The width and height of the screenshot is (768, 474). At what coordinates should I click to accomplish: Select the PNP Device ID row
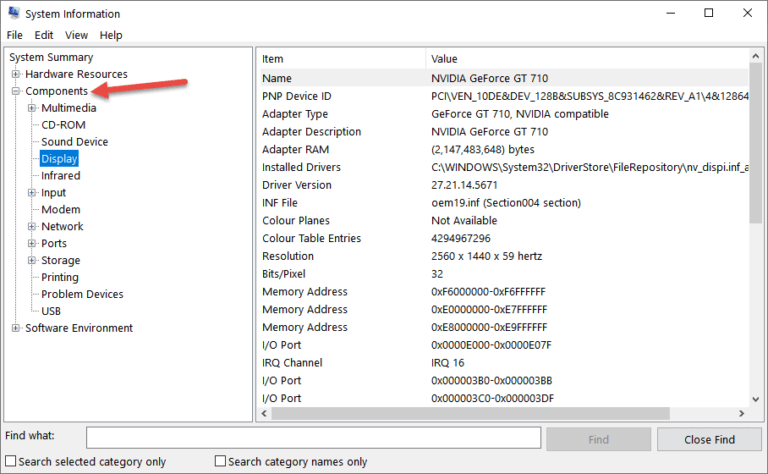point(503,96)
